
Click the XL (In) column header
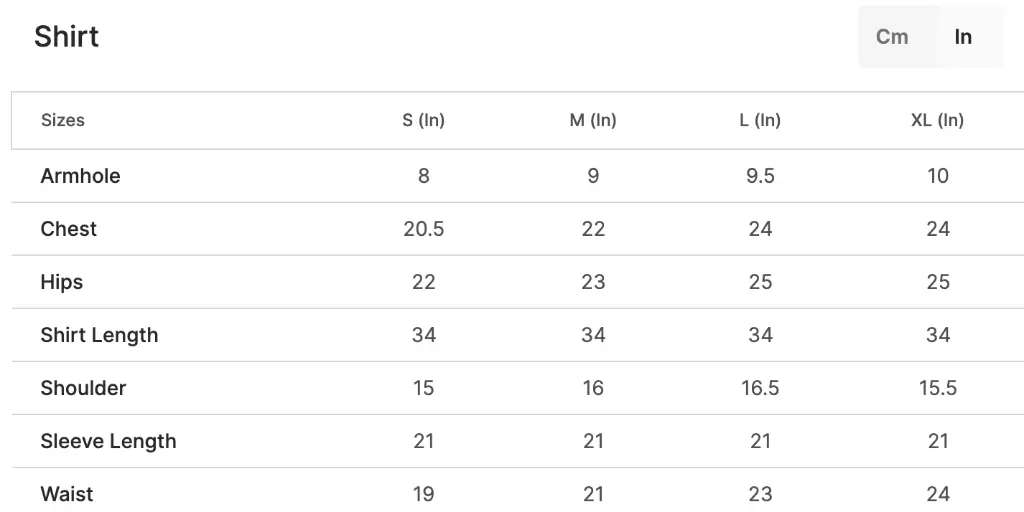(x=937, y=120)
